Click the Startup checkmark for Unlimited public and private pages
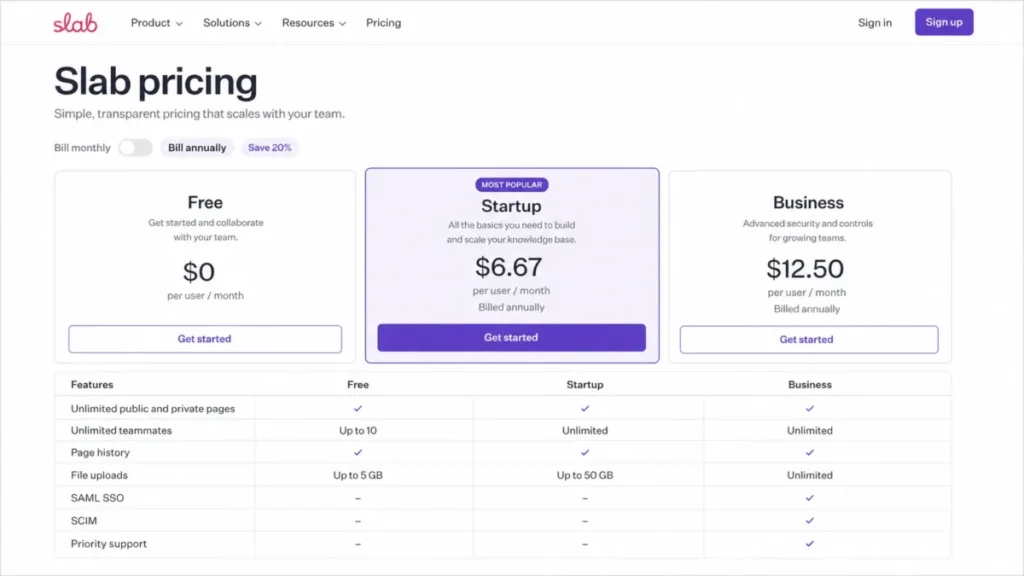The height and width of the screenshot is (576, 1024). (585, 409)
